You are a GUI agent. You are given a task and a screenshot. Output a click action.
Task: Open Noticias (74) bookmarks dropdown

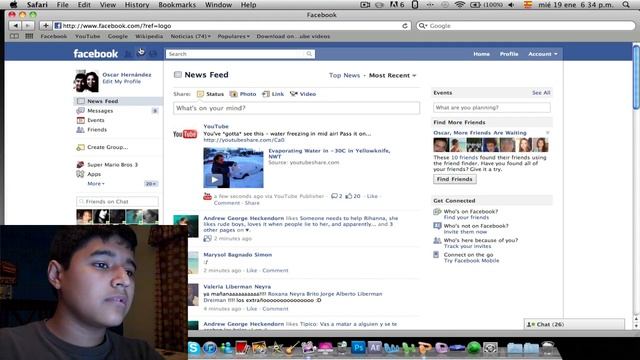191,36
